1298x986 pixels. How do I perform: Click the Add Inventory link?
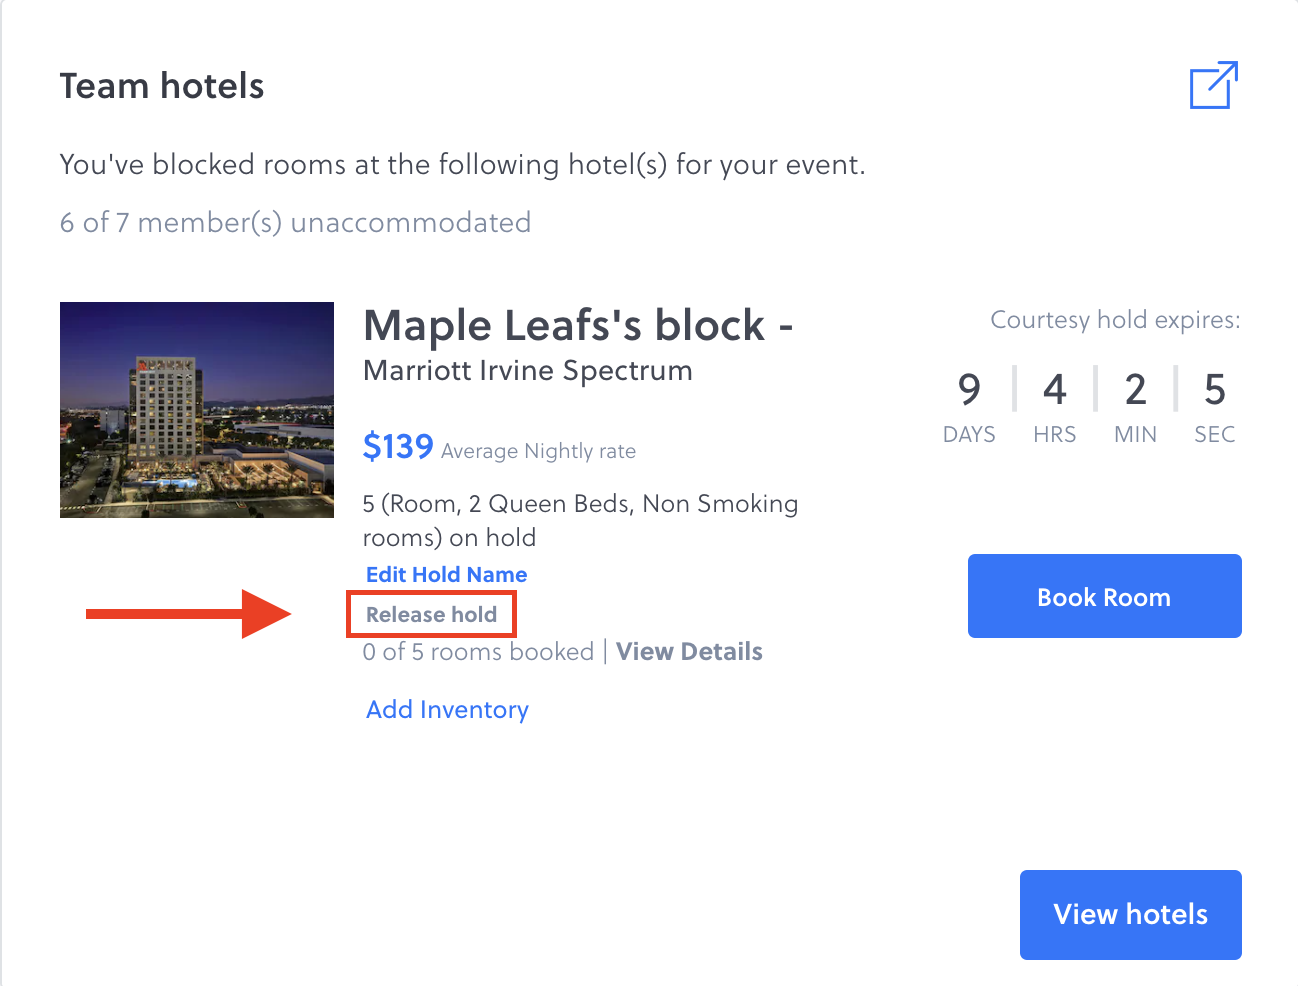(447, 710)
